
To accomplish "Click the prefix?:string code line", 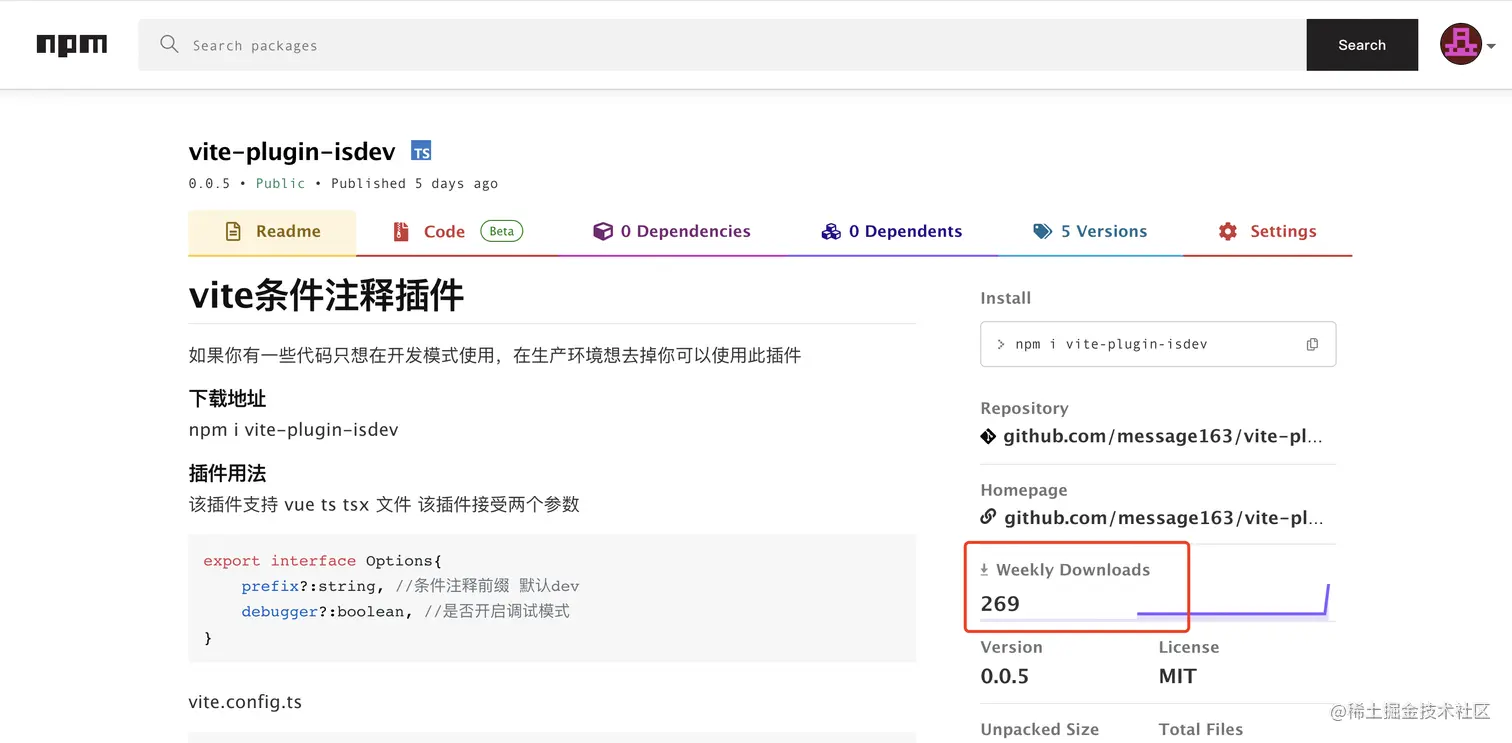I will pos(410,586).
